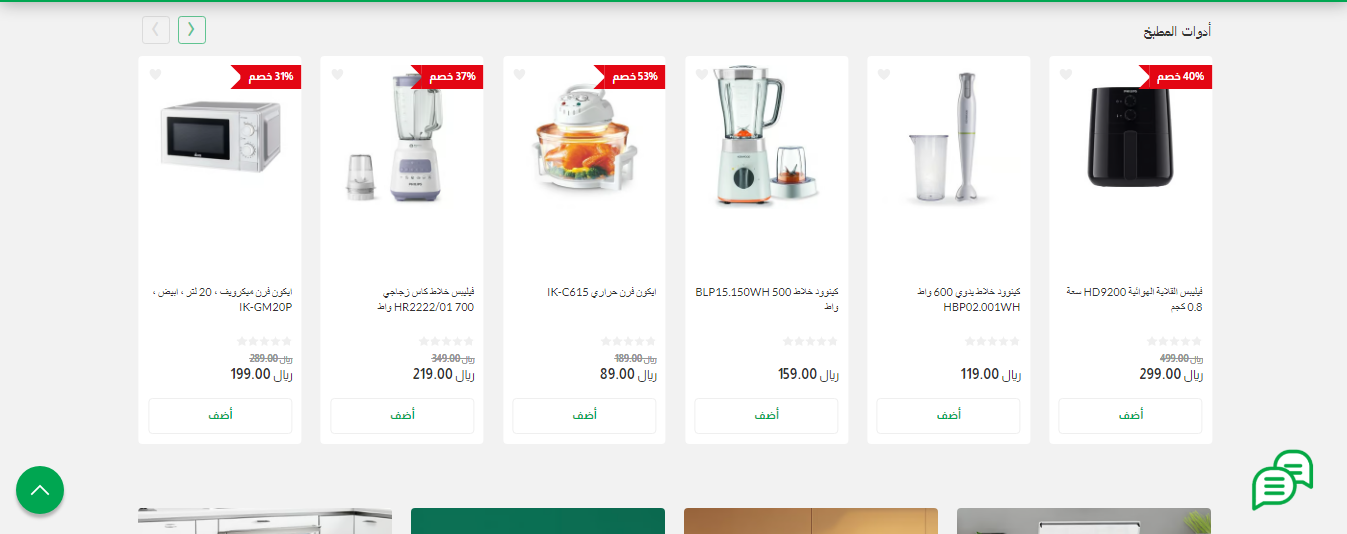Image resolution: width=1347 pixels, height=534 pixels.
Task: Click heart icon on Philips glass blender
Action: (x=337, y=75)
